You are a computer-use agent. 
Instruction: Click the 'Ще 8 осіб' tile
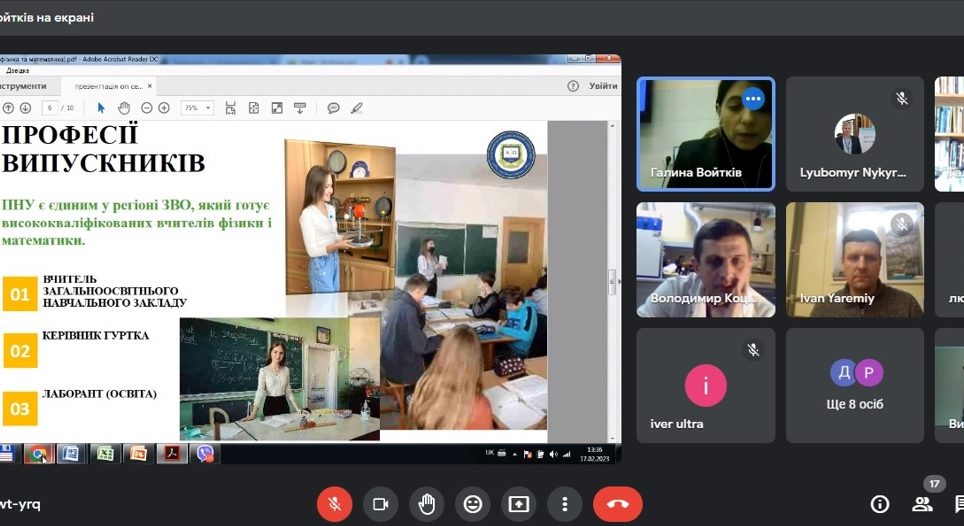(x=854, y=385)
